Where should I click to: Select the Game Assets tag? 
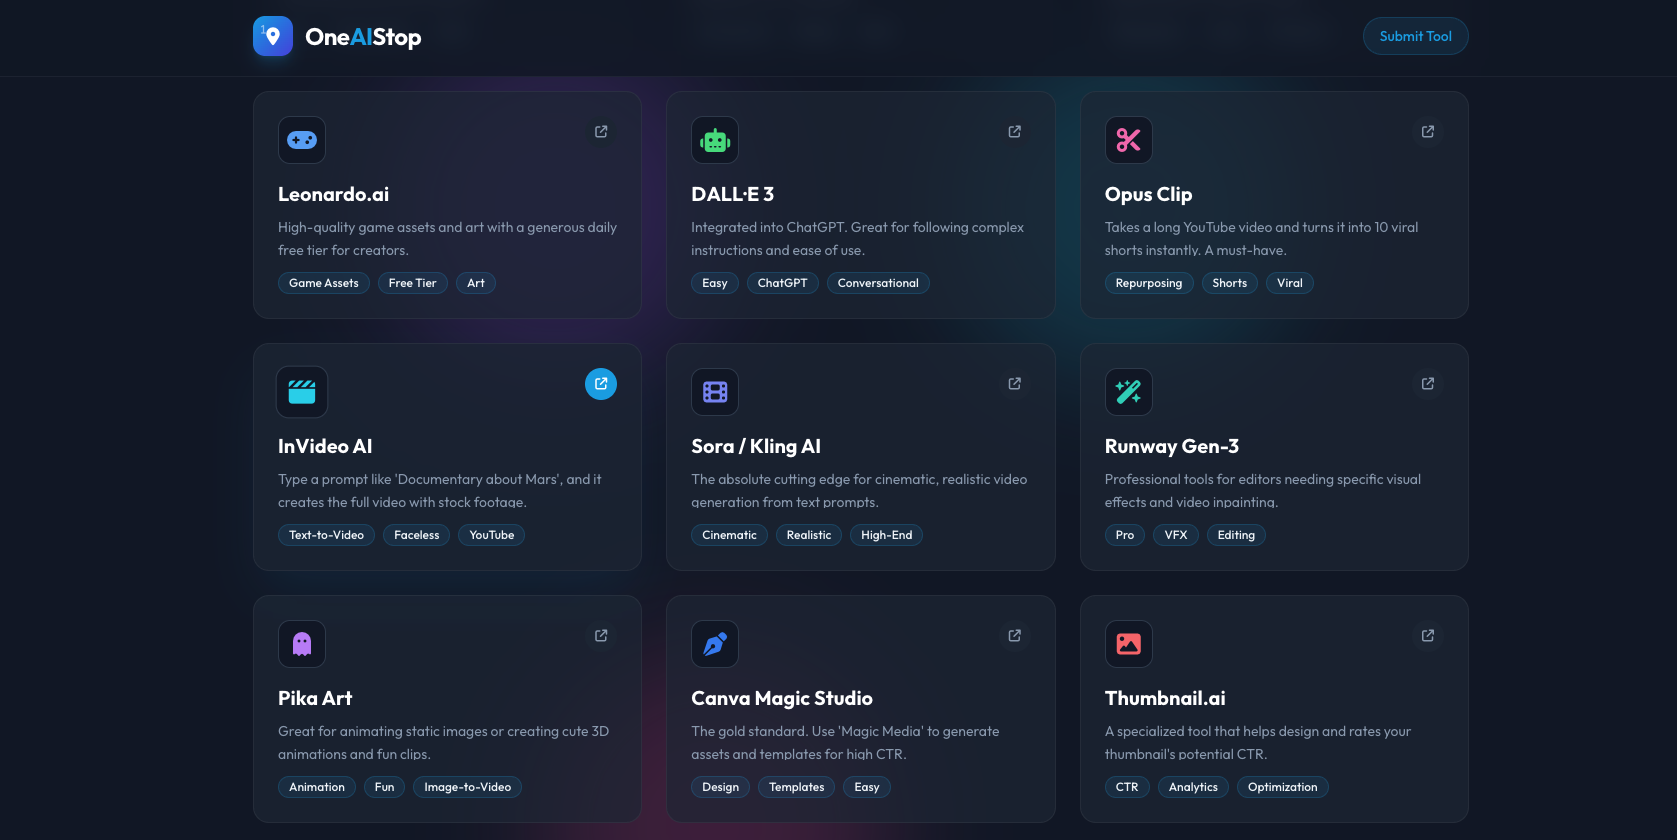(324, 283)
